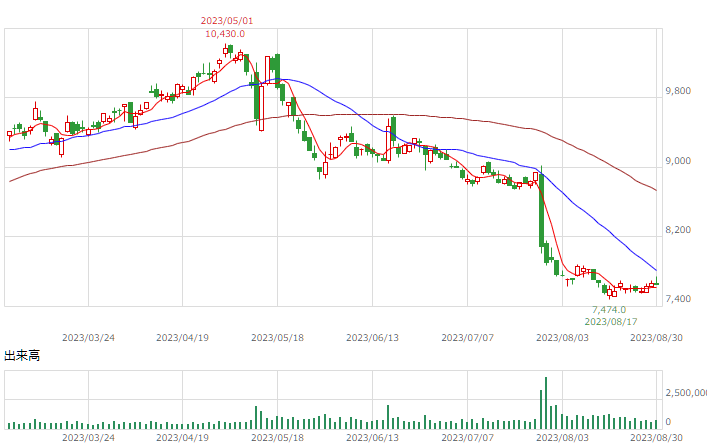Click the large green candlestick of the August crash
This screenshot has width=707, height=447.
(x=541, y=210)
